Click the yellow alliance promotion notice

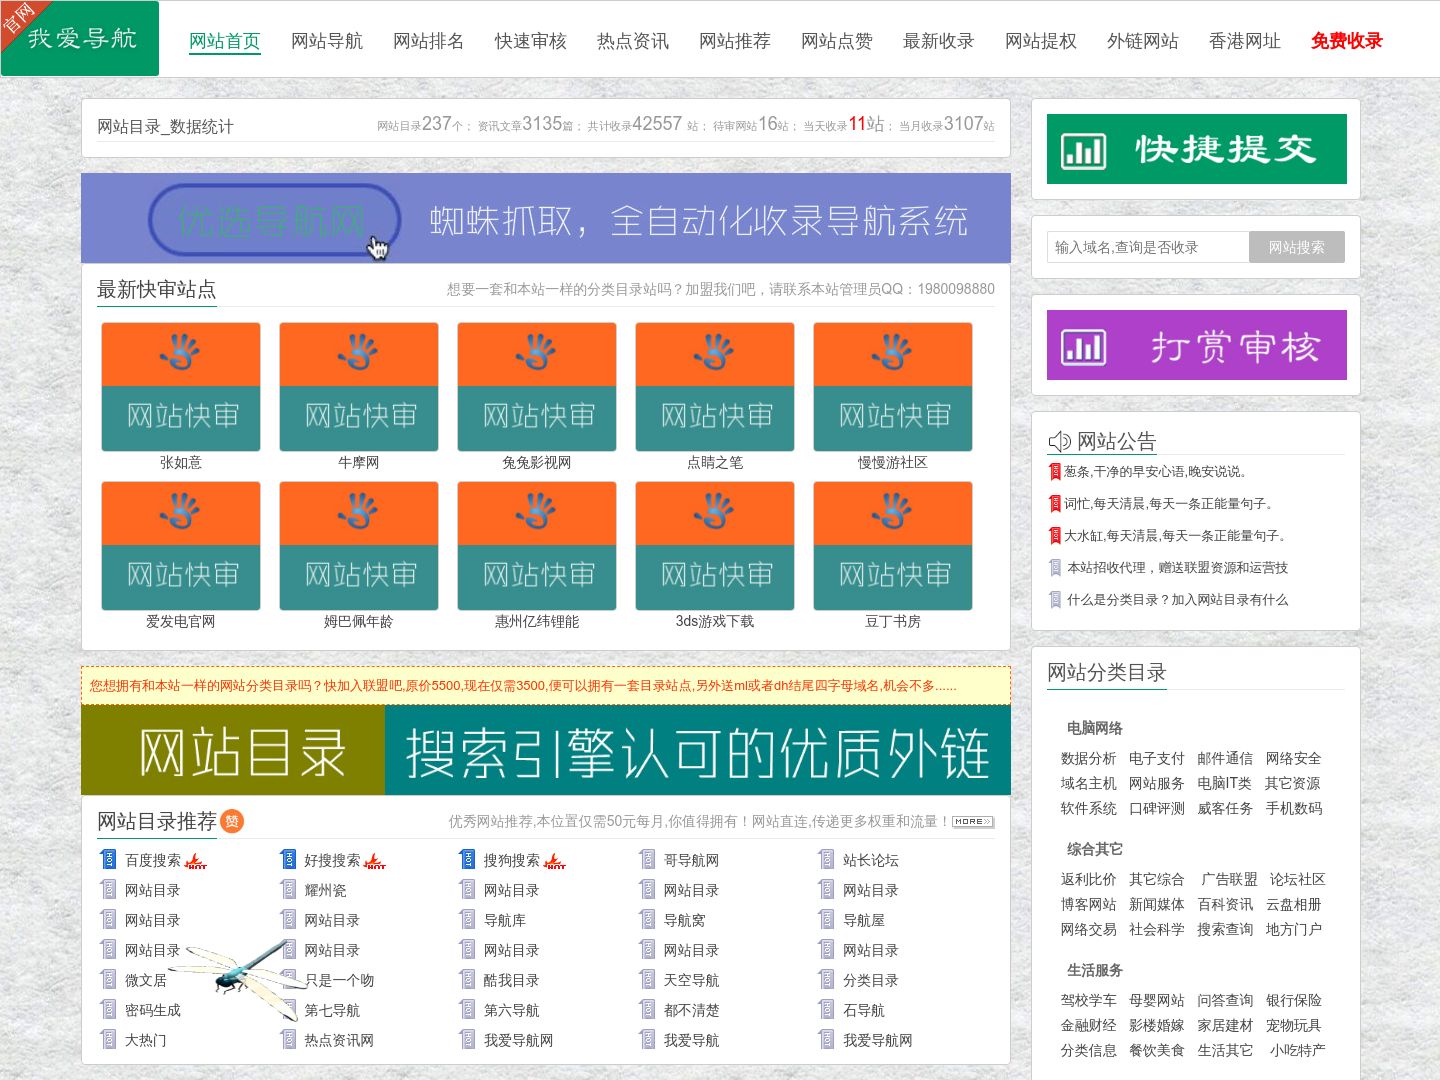pos(546,685)
